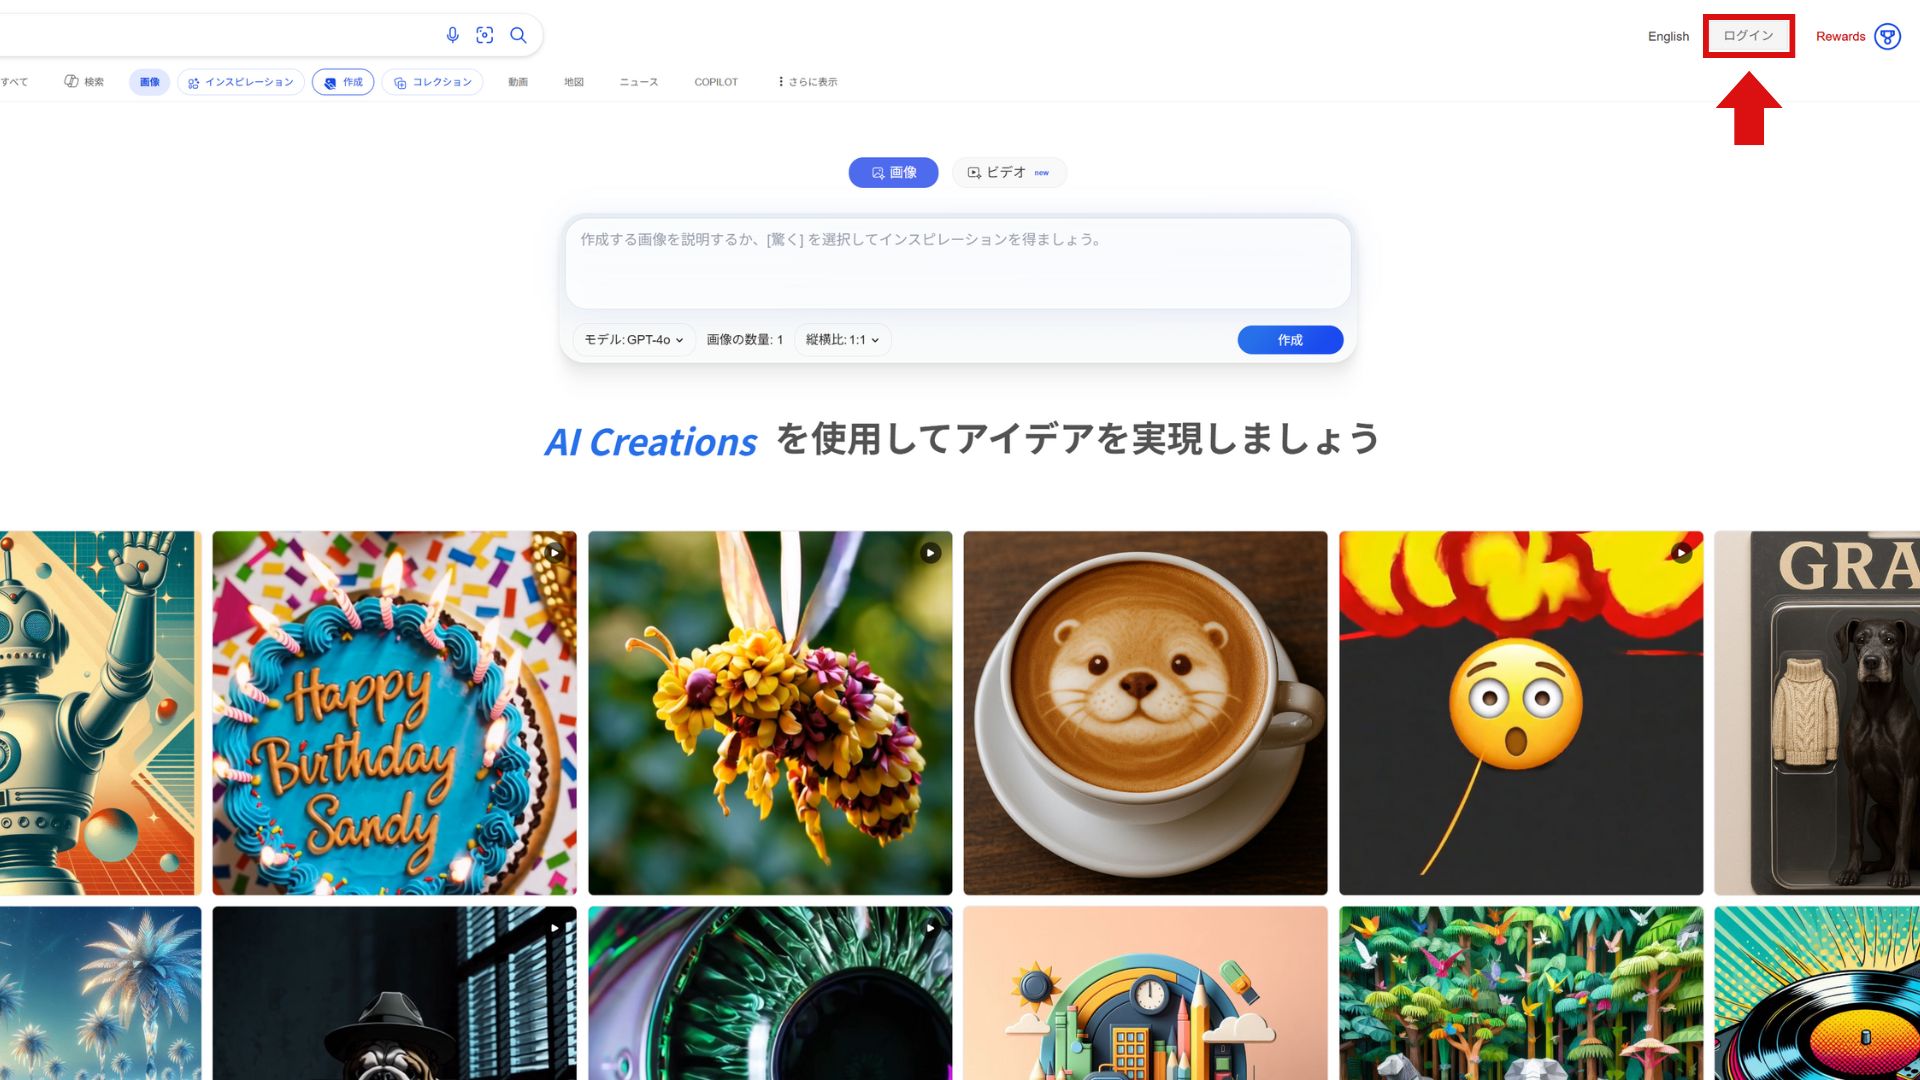Expand the モデル: GPT-4o dropdown

tap(634, 340)
